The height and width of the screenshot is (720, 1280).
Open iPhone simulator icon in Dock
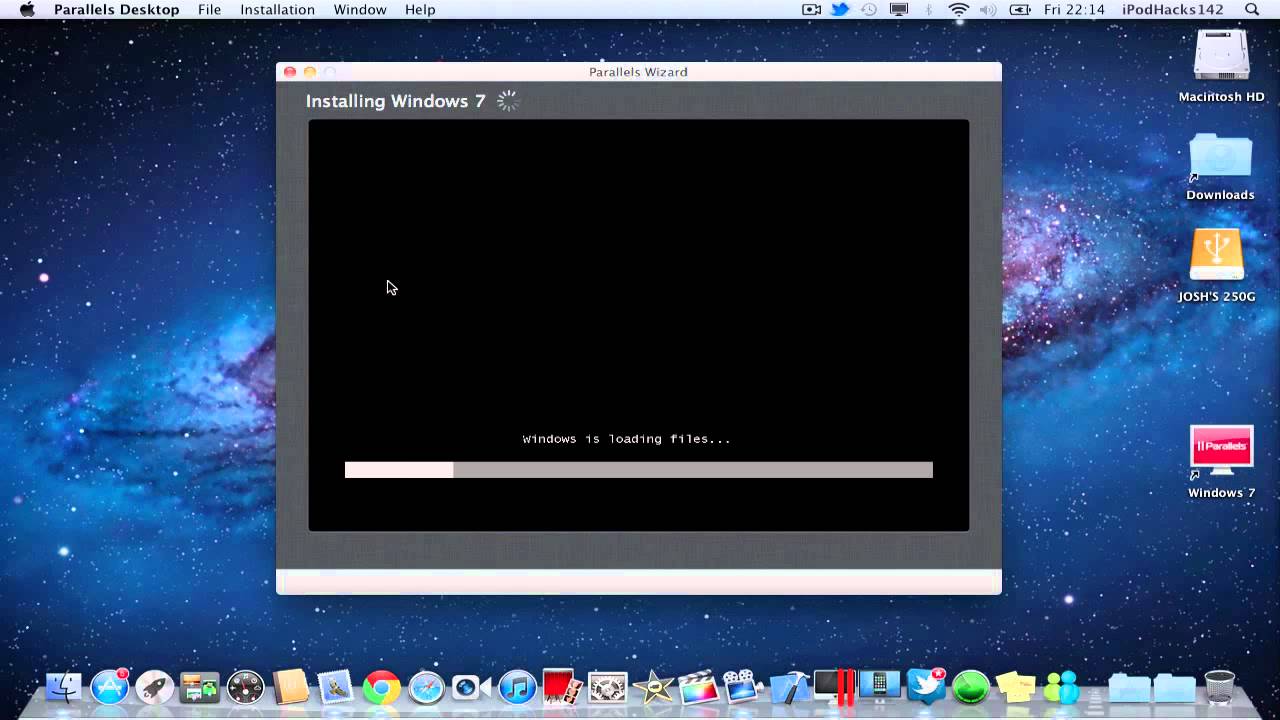pos(880,686)
